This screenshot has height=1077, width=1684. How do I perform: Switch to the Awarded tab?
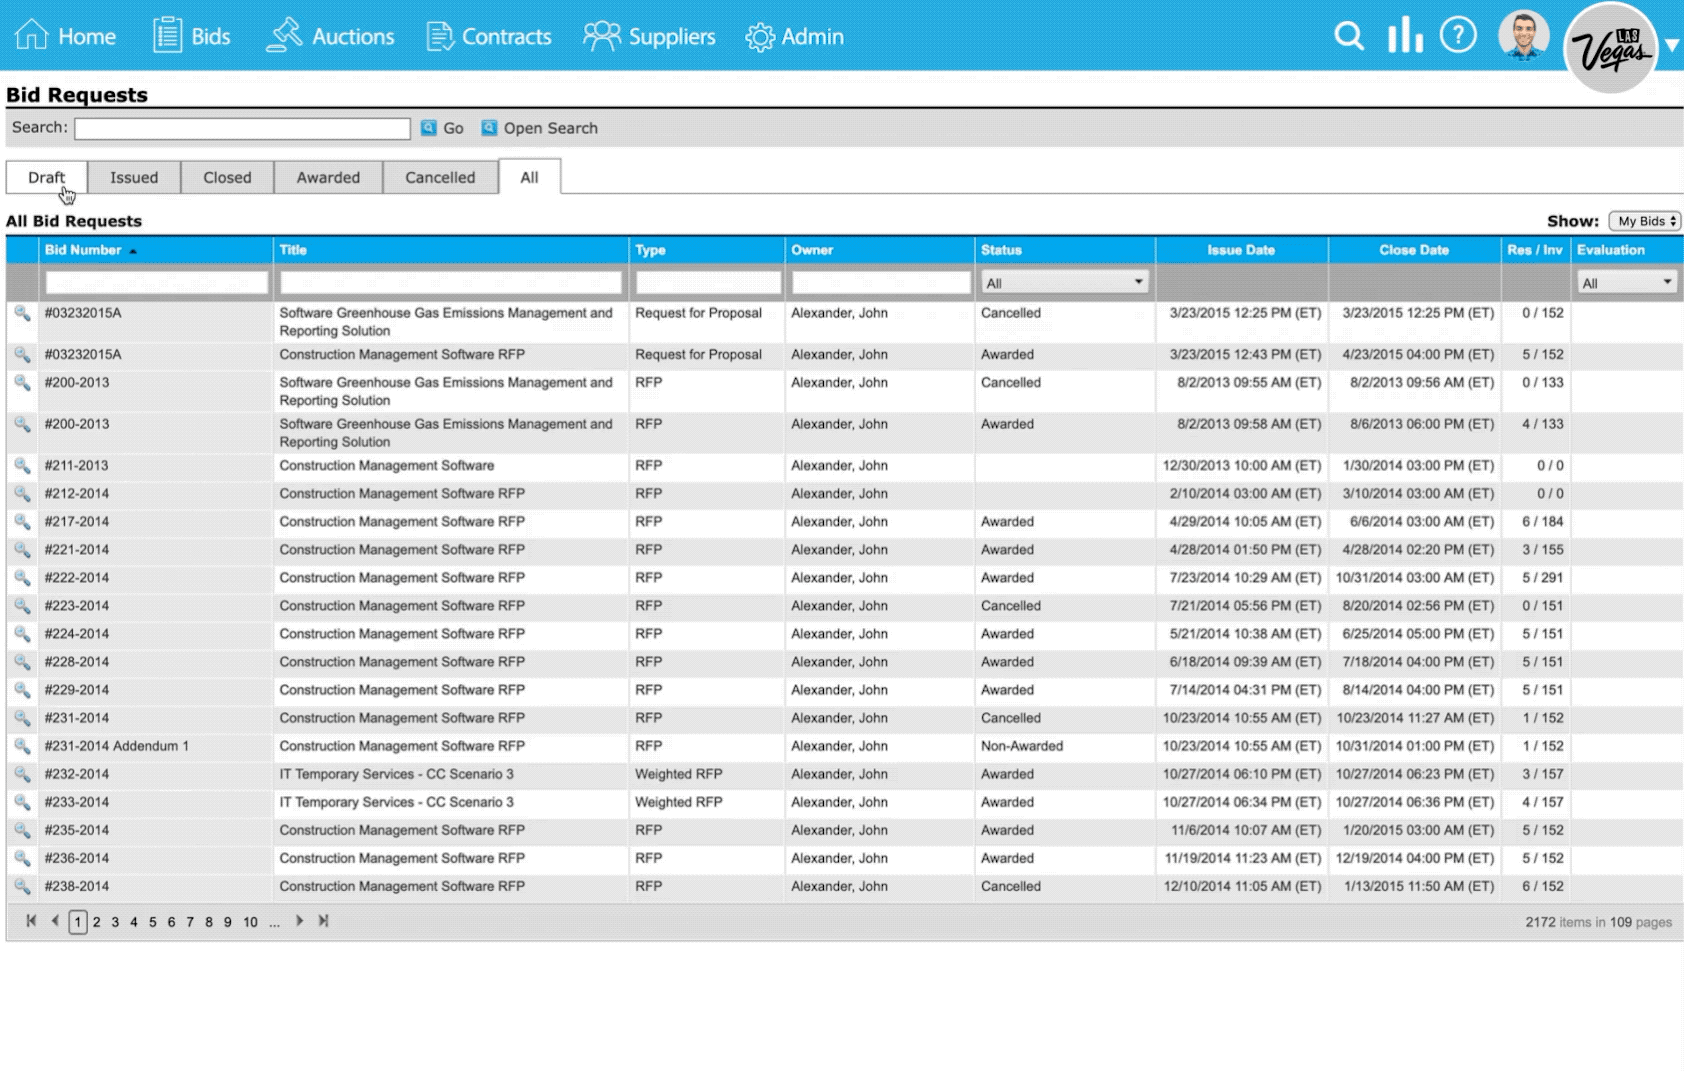tap(328, 177)
